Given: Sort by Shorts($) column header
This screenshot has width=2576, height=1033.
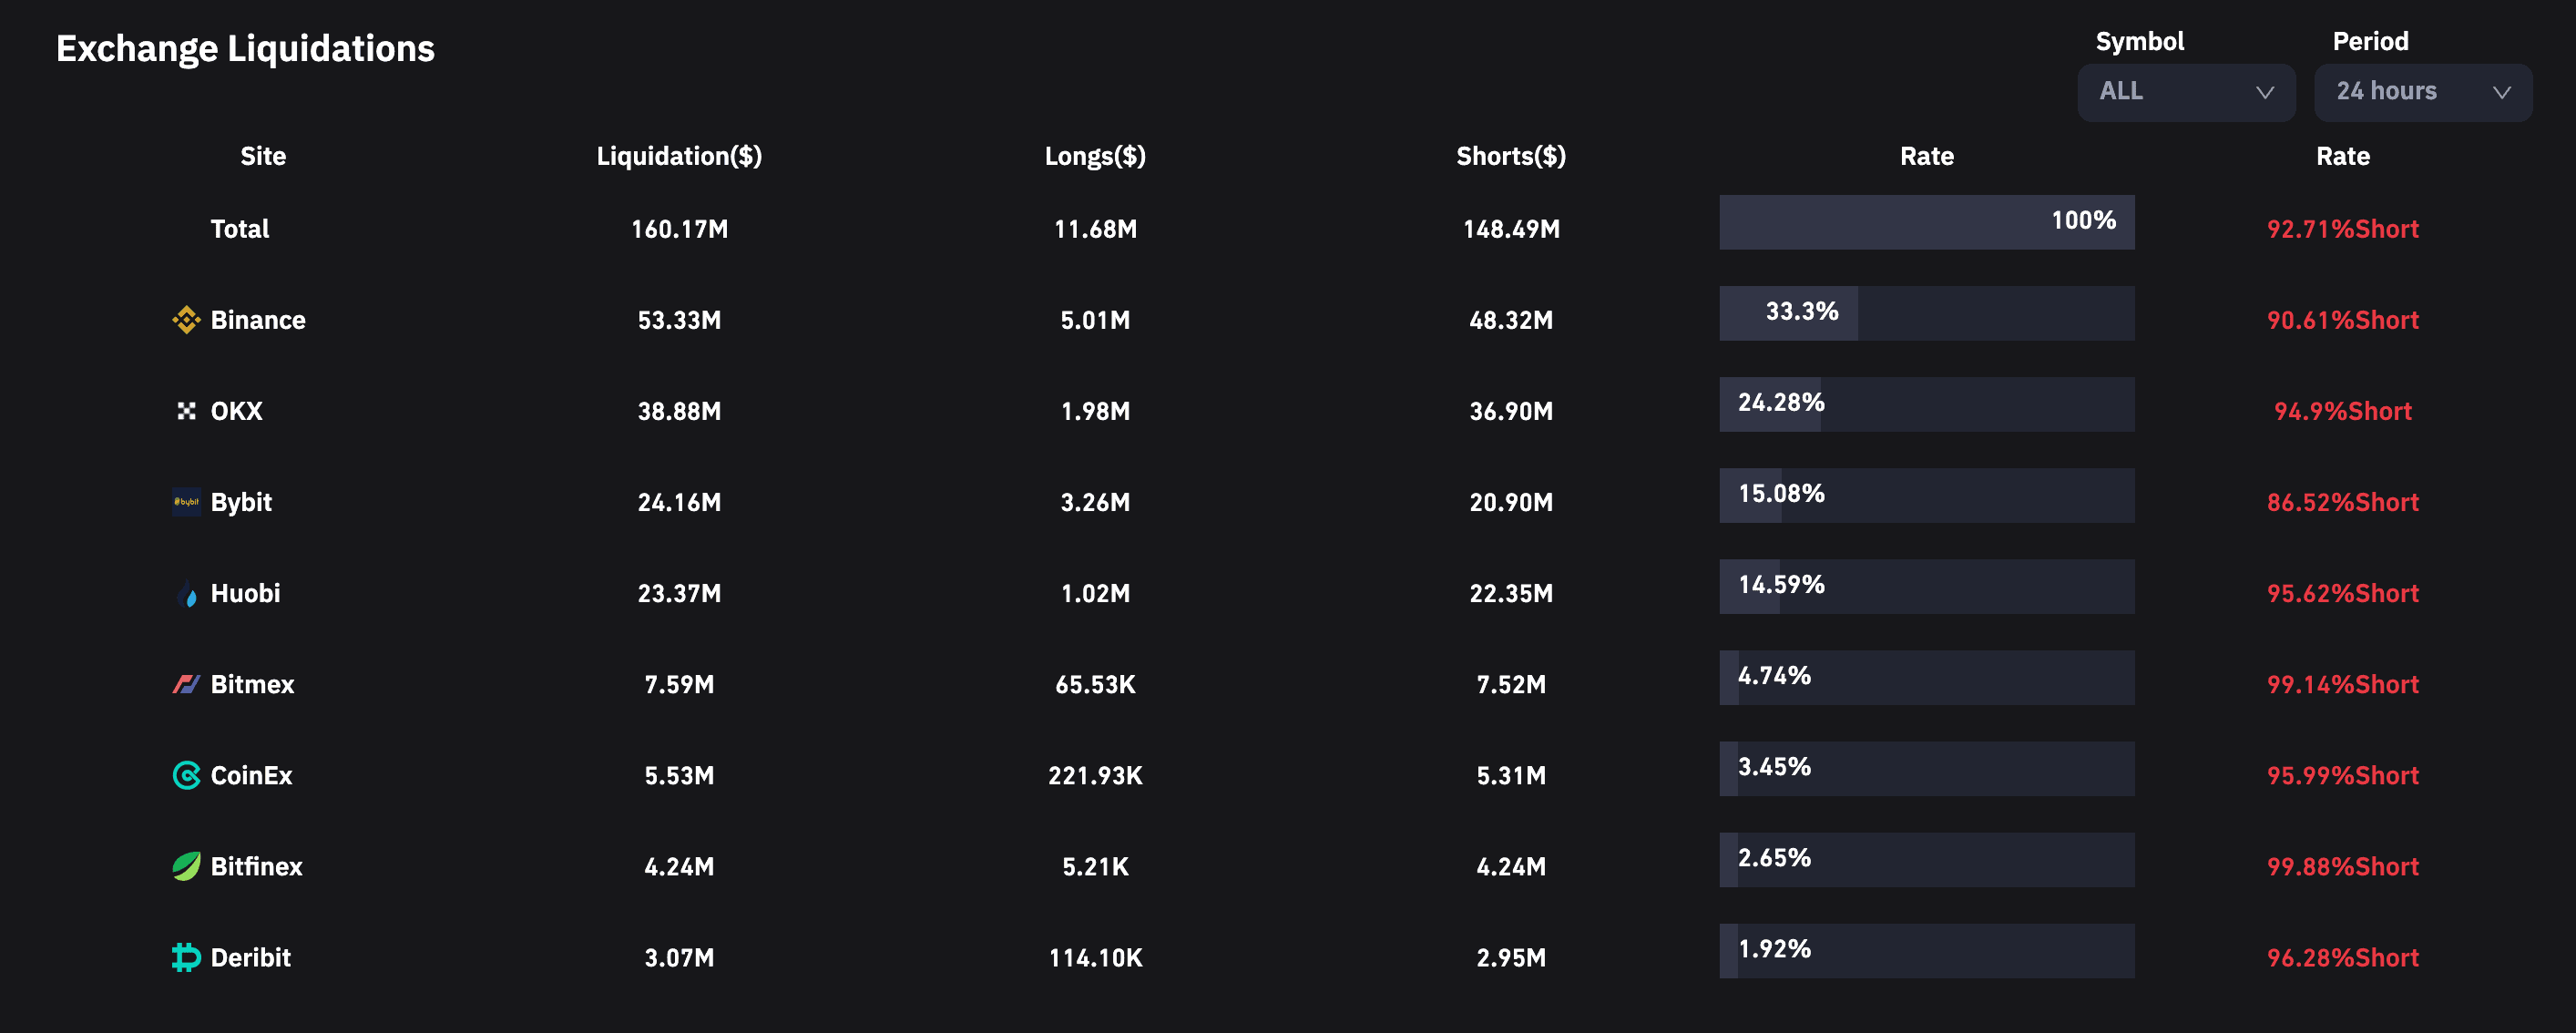Looking at the screenshot, I should pos(1511,157).
